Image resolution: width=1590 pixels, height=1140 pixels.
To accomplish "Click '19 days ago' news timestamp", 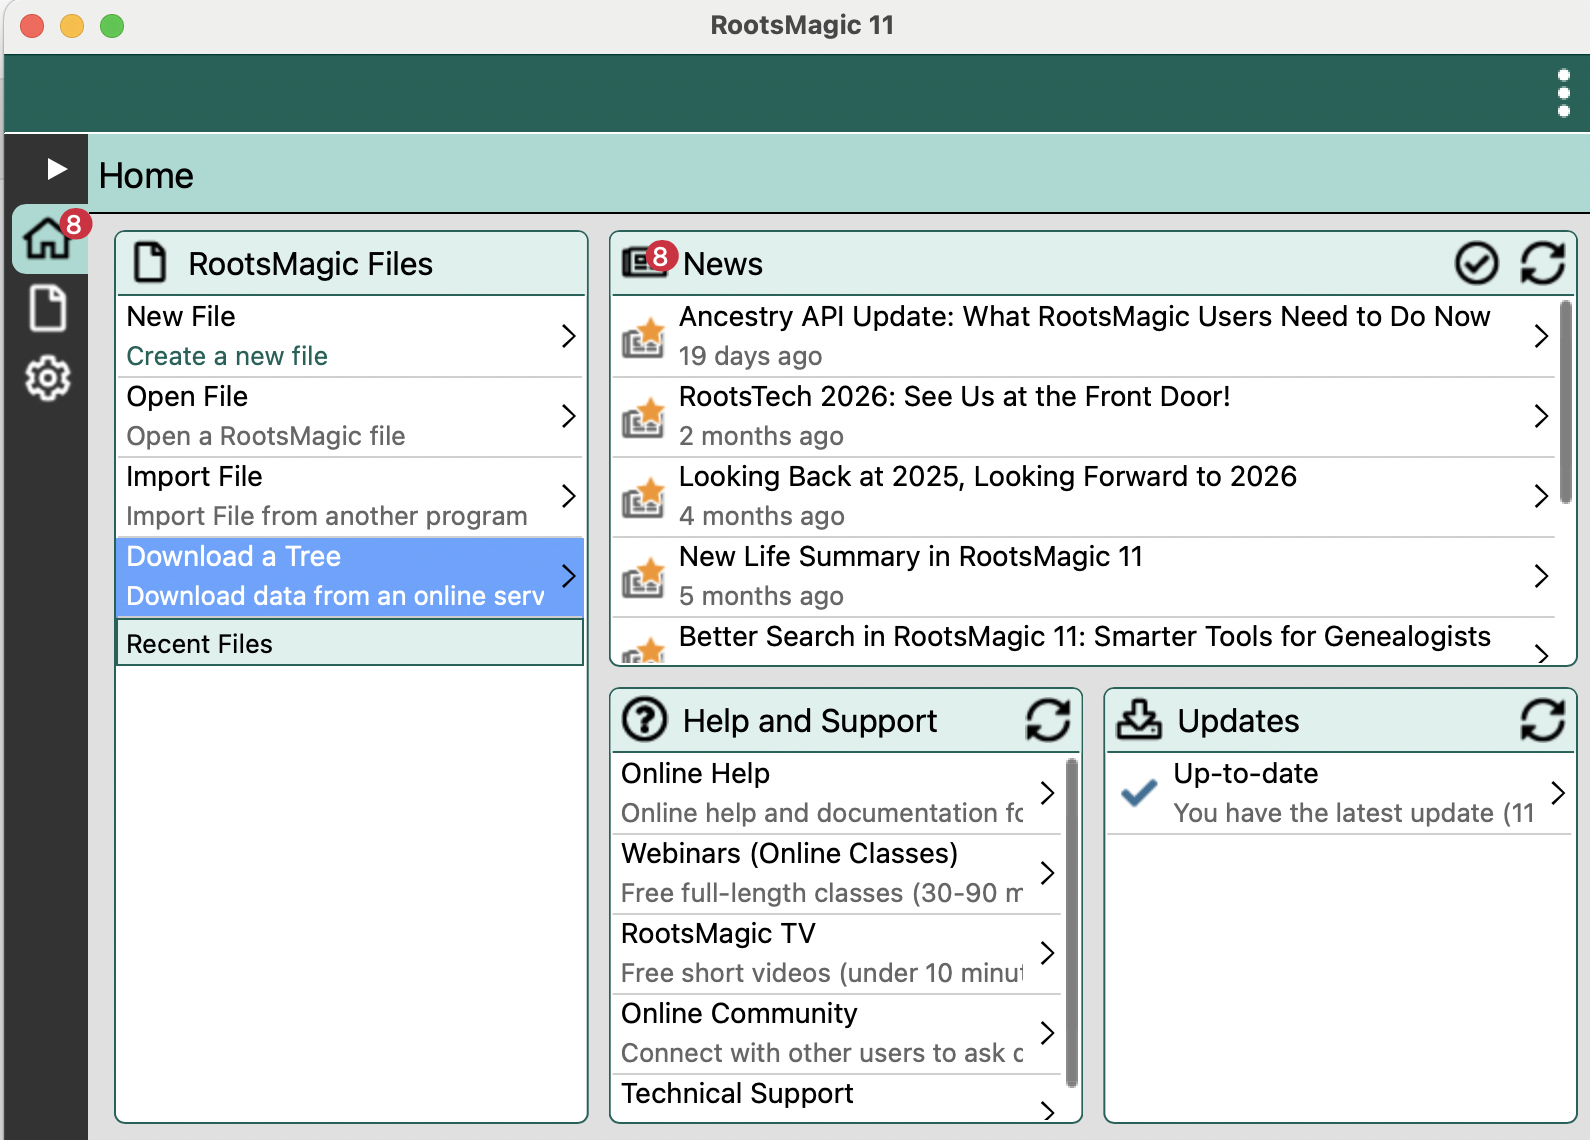I will coord(750,356).
